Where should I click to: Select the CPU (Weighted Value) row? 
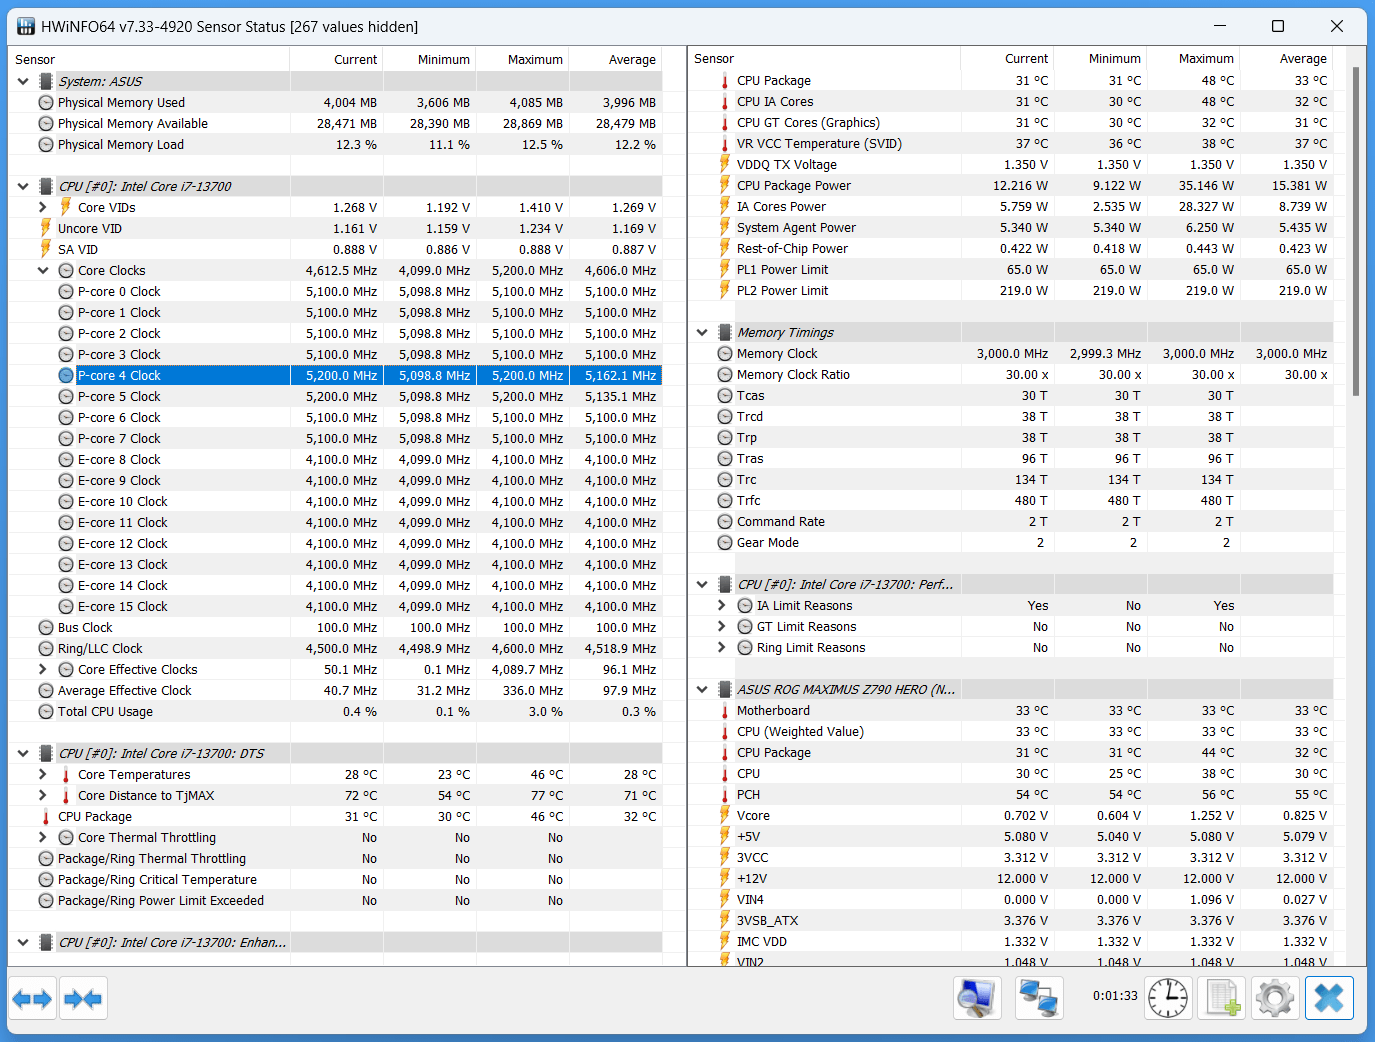pyautogui.click(x=1011, y=731)
